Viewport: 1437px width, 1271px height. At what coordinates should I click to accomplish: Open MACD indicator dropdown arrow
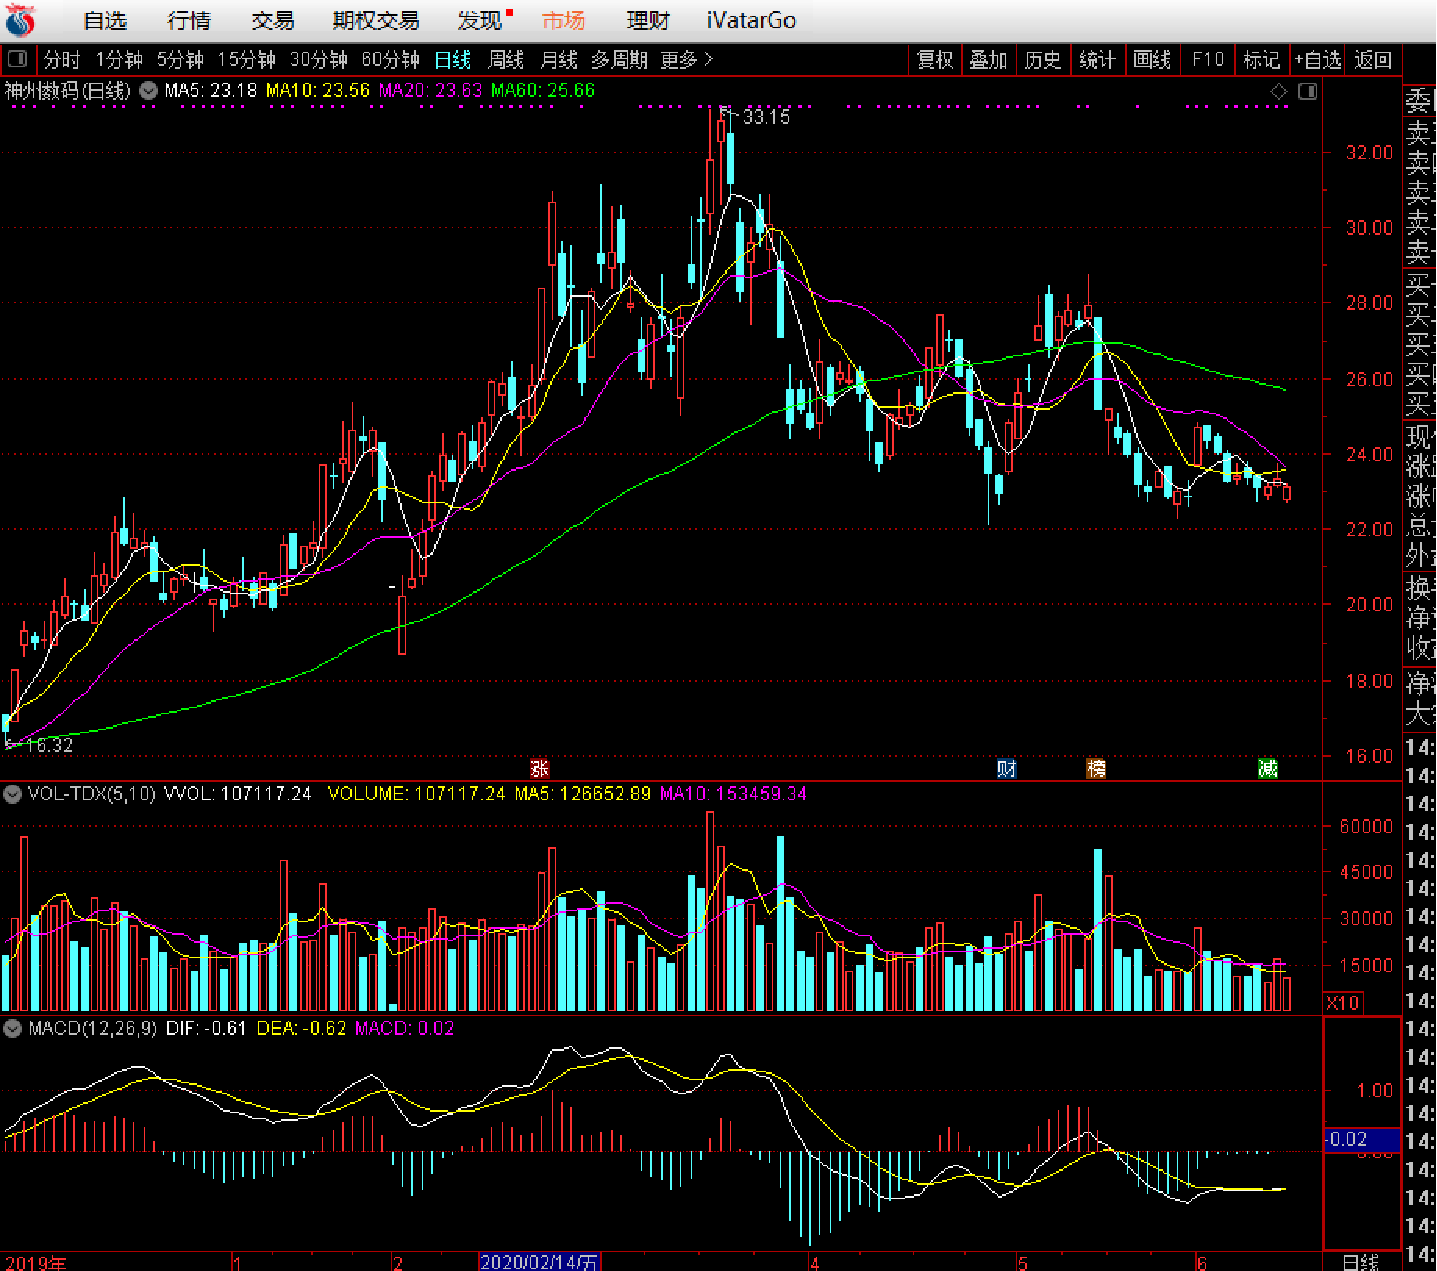point(13,1028)
